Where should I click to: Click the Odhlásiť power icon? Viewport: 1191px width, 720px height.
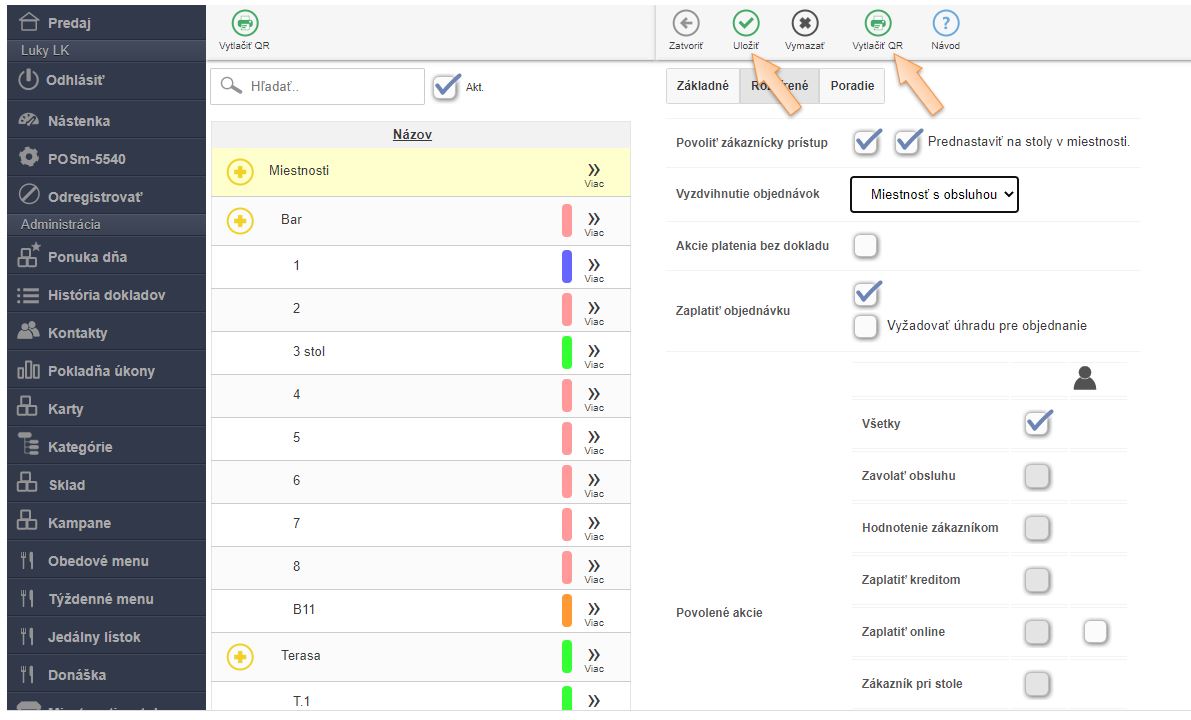[x=28, y=79]
